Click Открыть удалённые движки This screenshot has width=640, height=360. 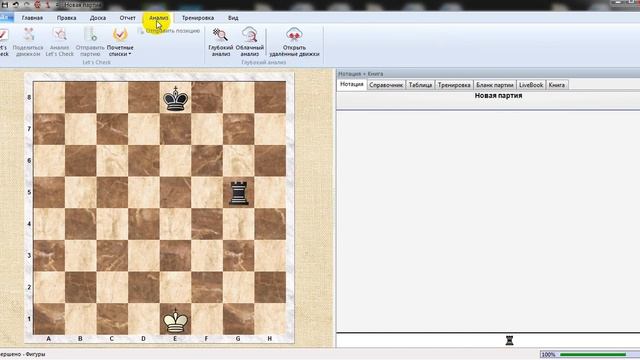point(294,42)
